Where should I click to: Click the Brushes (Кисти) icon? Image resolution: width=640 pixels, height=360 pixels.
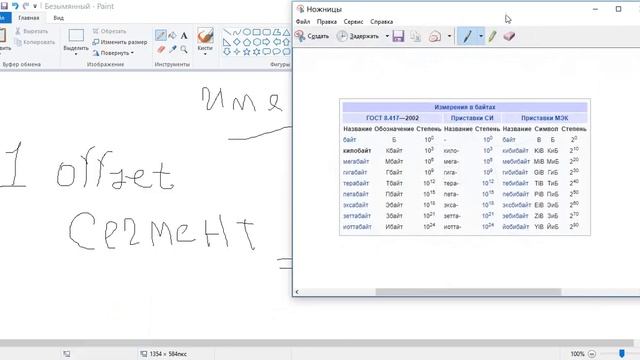click(205, 36)
